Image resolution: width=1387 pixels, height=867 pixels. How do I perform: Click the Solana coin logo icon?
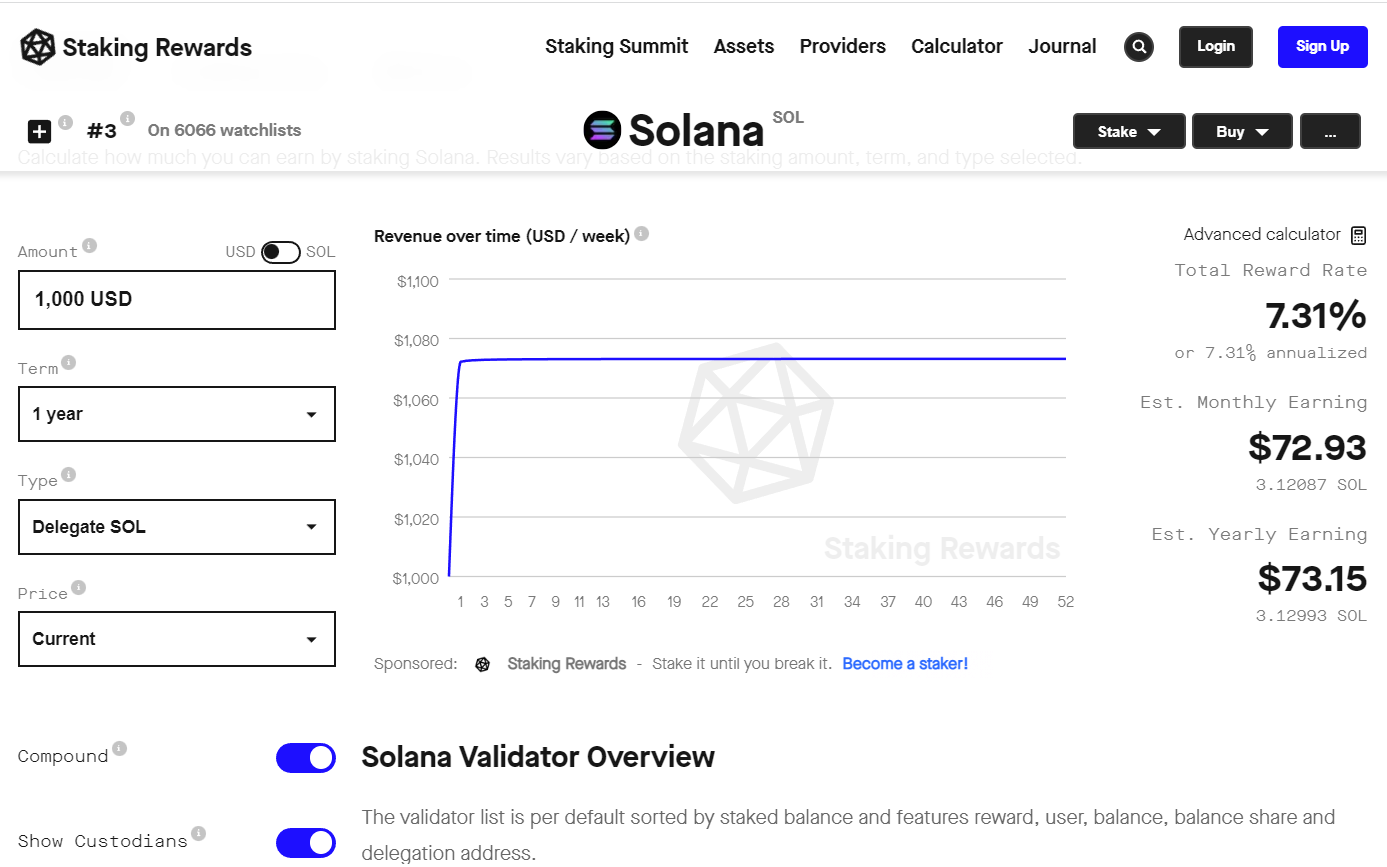click(603, 130)
